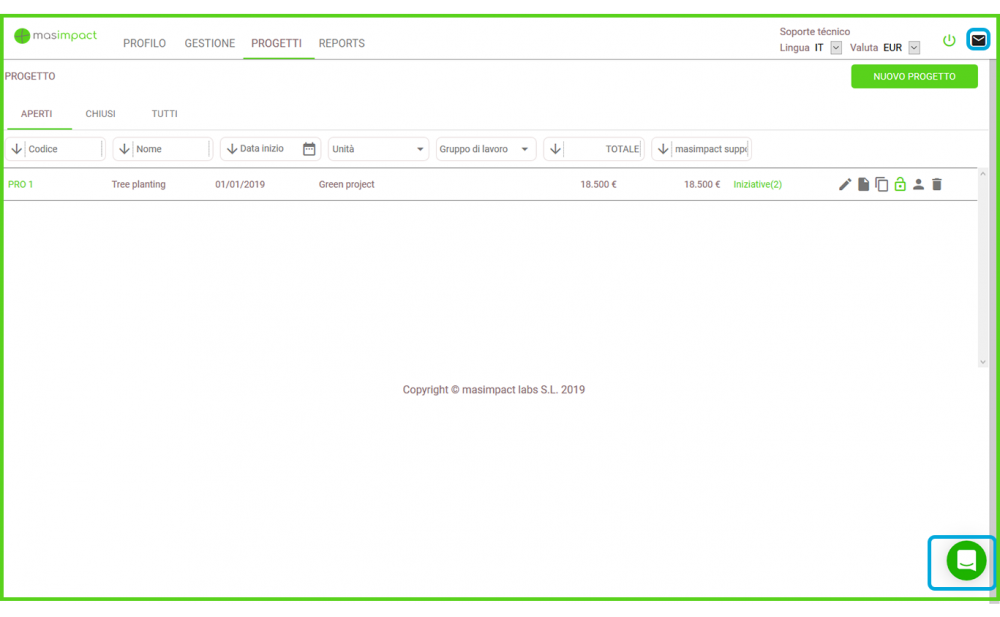1000x617 pixels.
Task: Open the mail envelope icon in header
Action: [978, 40]
